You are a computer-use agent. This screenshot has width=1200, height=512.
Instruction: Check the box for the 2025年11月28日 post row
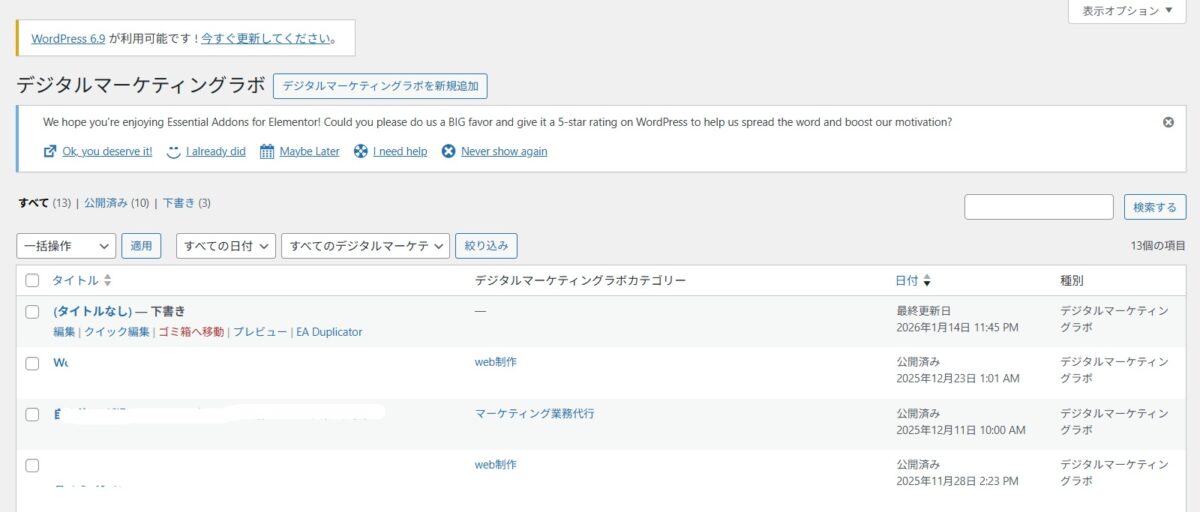[32, 465]
